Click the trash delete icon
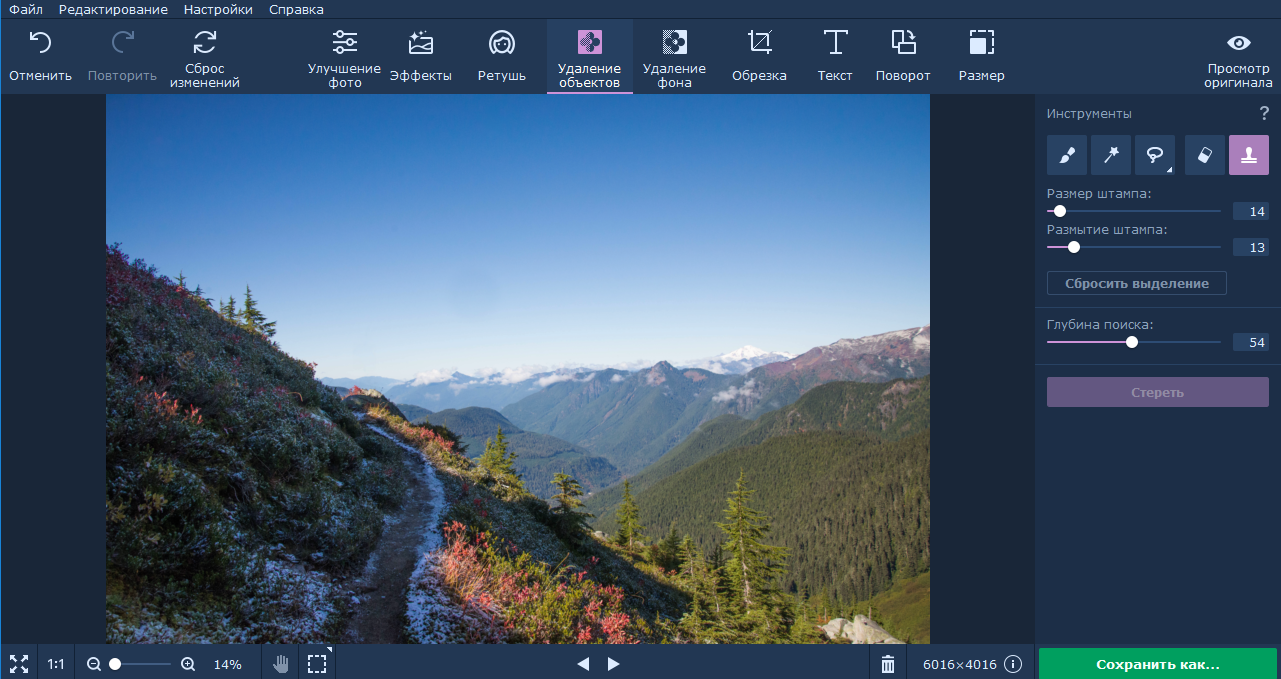 point(887,664)
